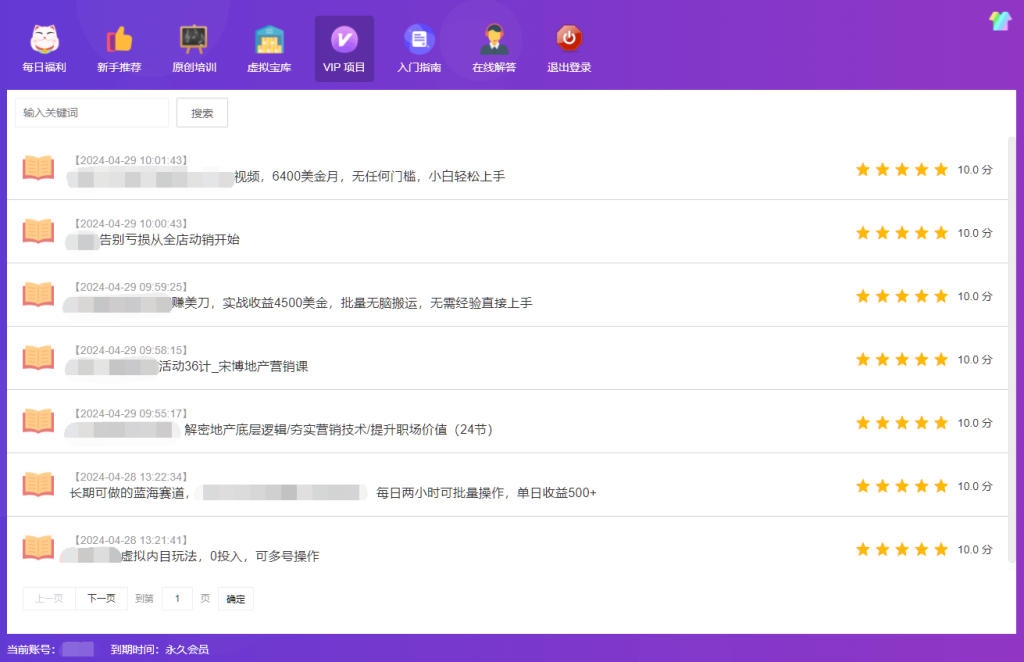Click timestamp 2024-04-29 09:55:17
The image size is (1024, 662).
tap(131, 413)
